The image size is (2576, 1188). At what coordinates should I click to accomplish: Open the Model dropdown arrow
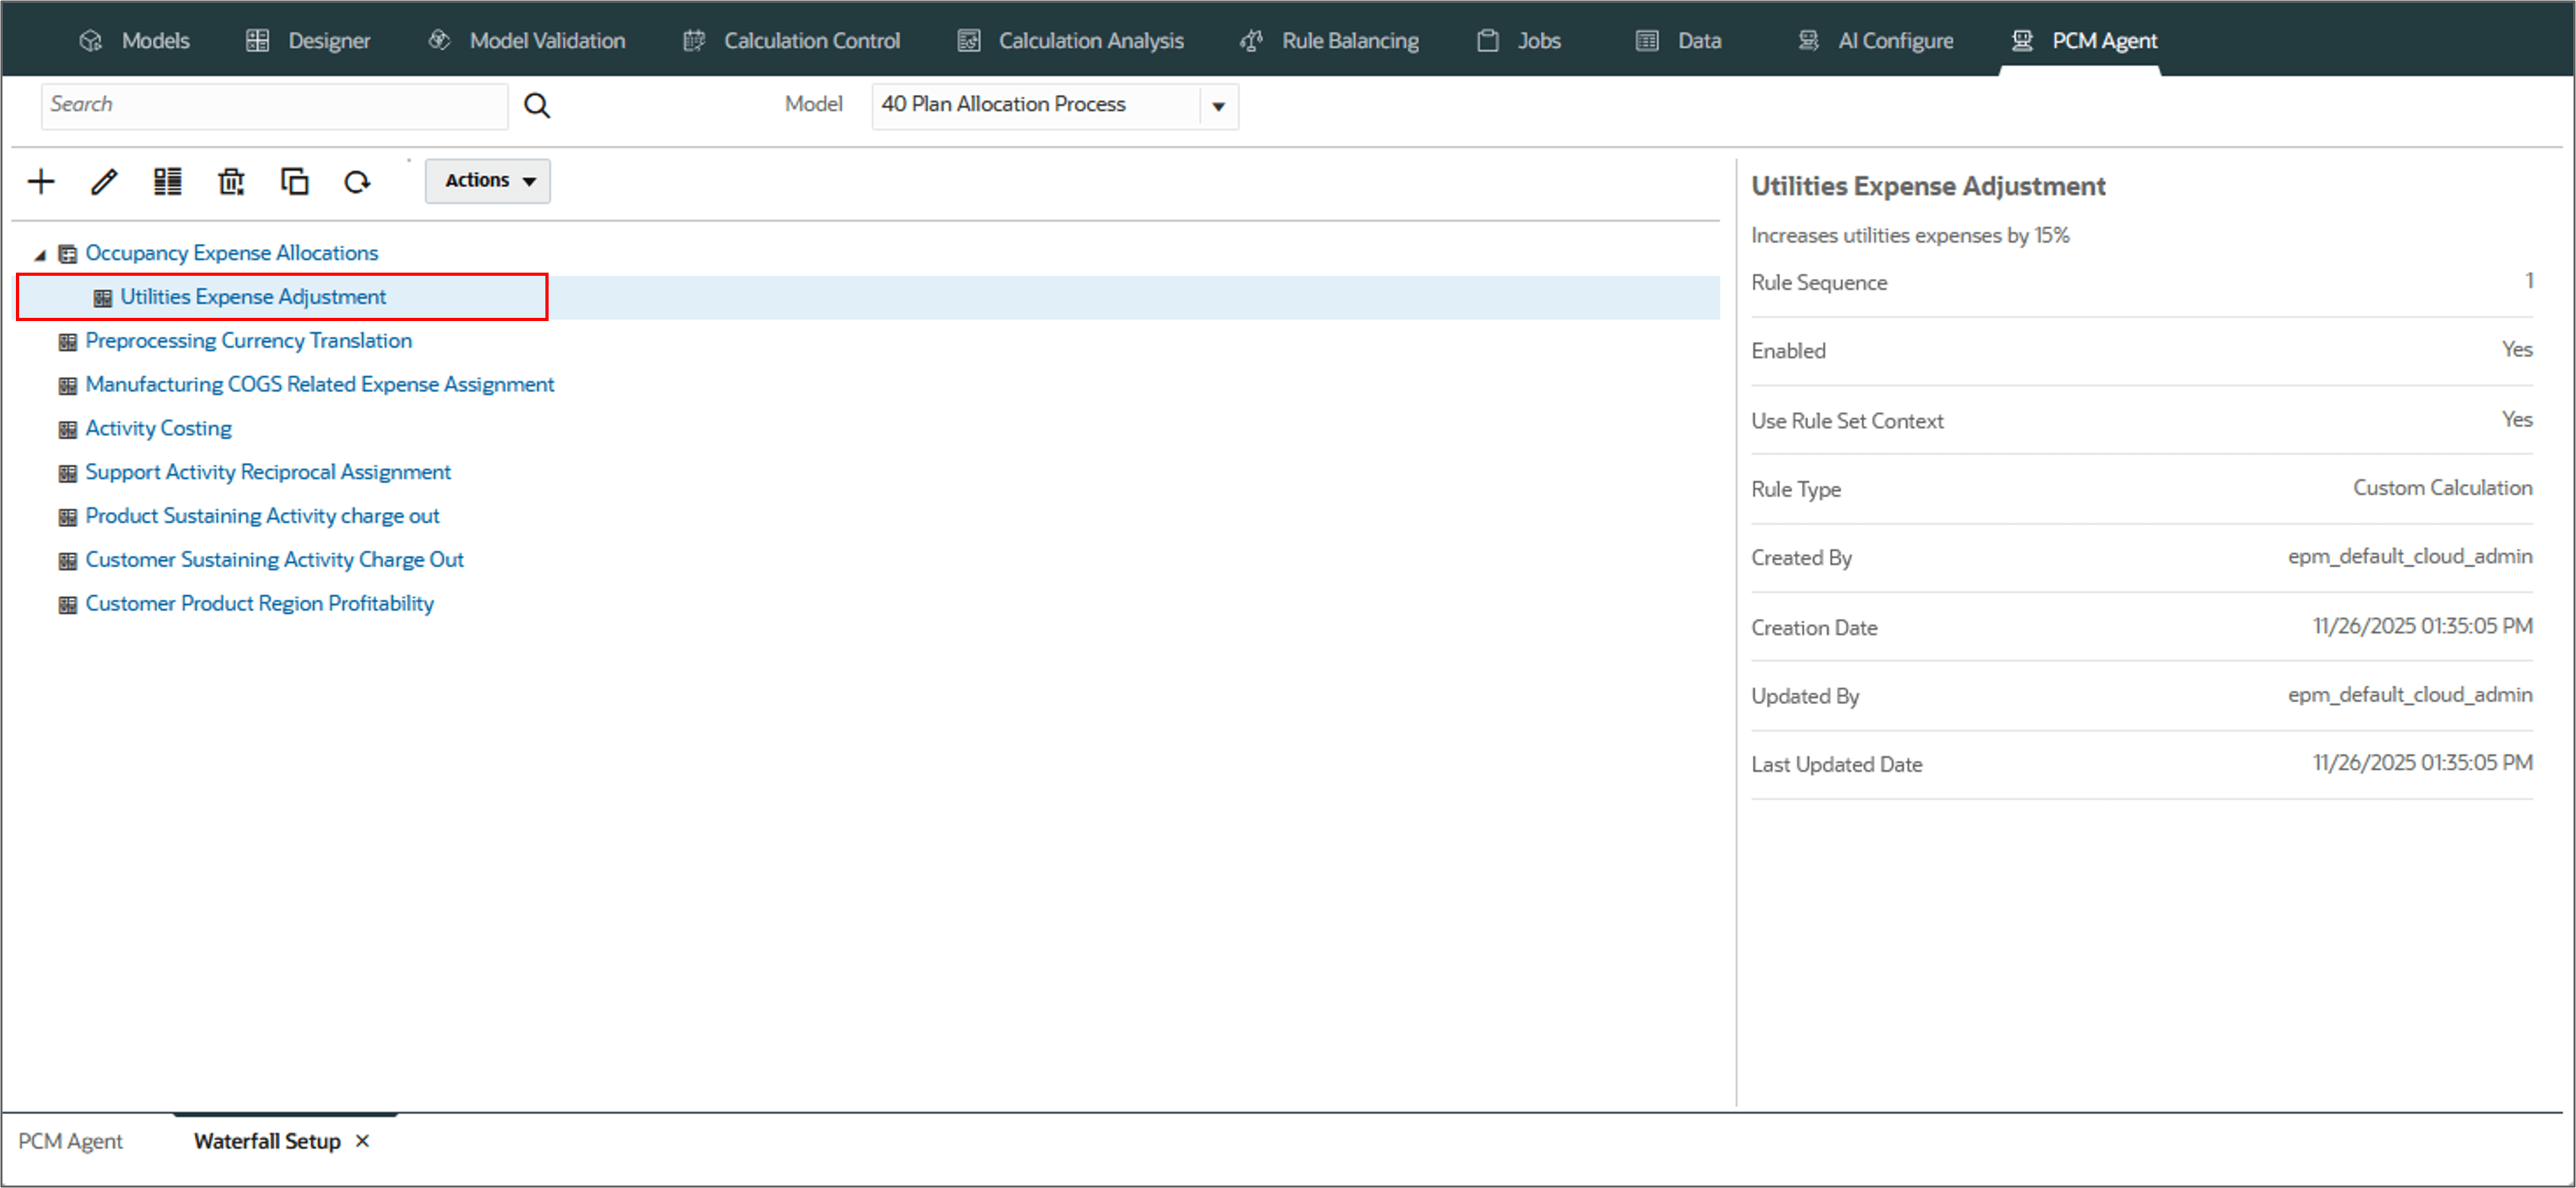1218,106
